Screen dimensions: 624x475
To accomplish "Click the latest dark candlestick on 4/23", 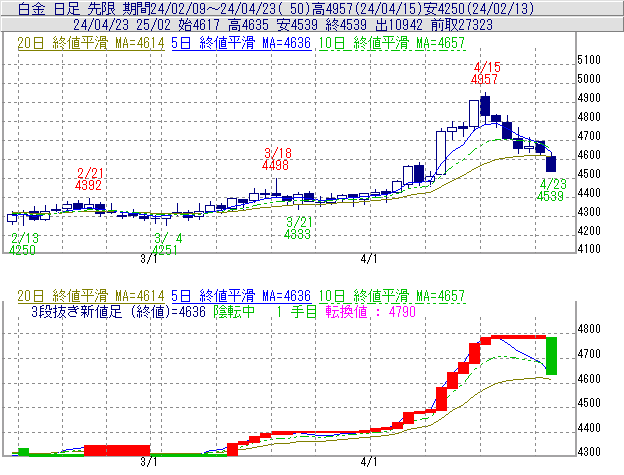I will coord(551,164).
